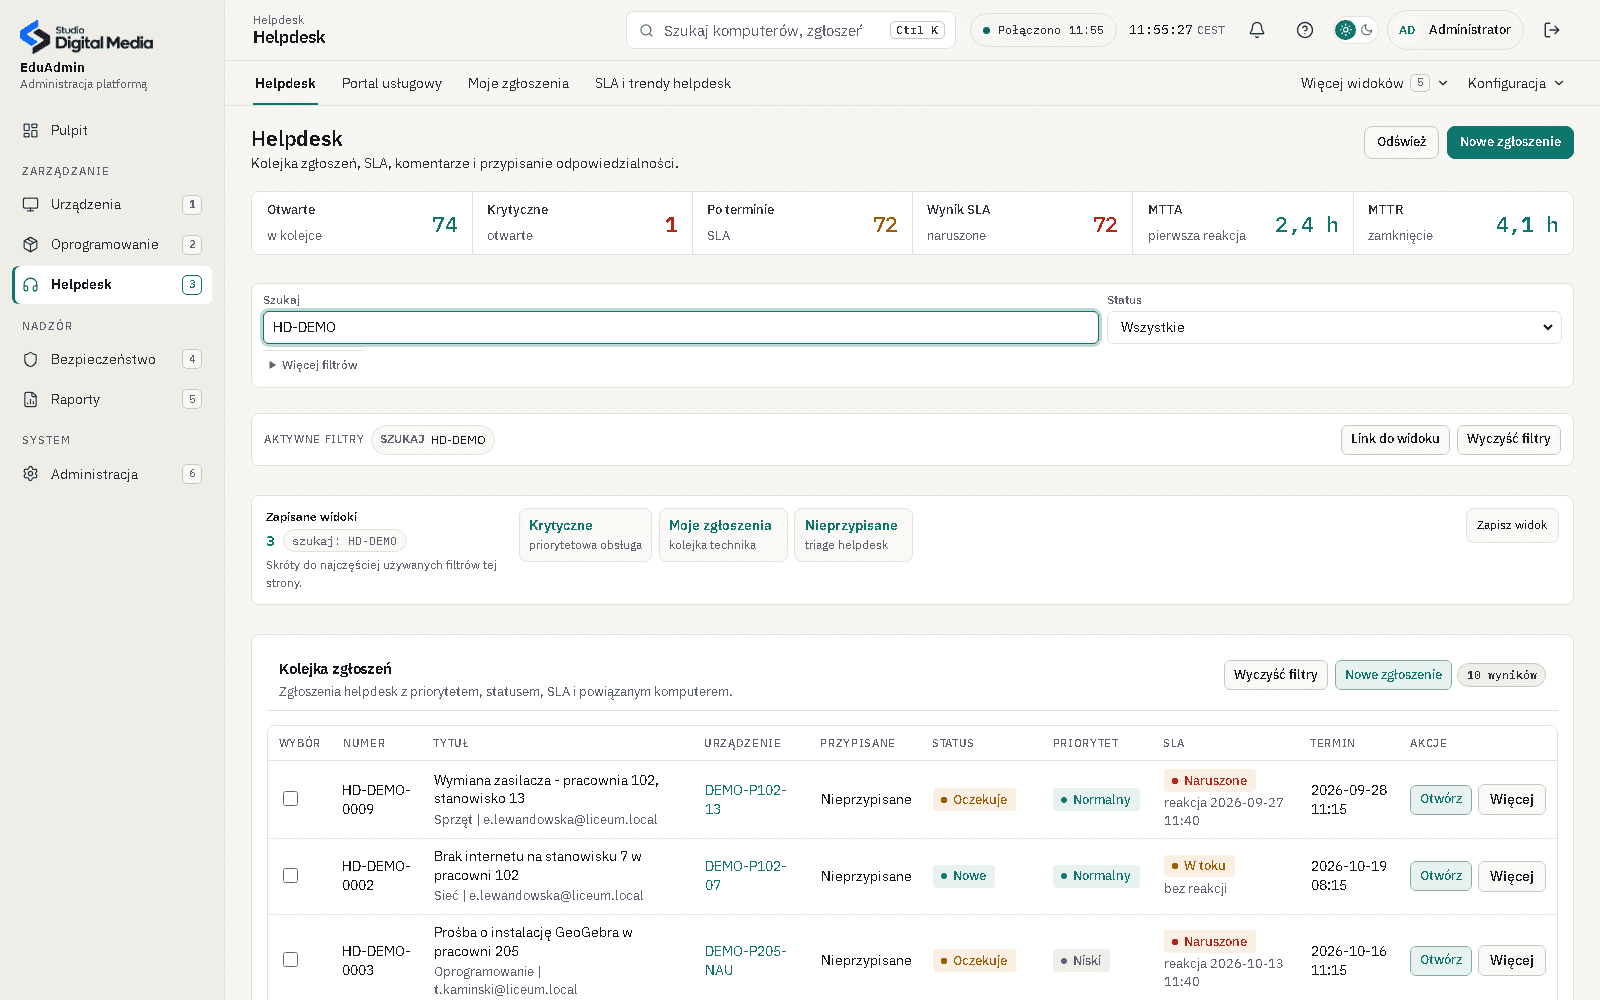Click the logout icon
Screen dimensions: 1600x1000
(x=1552, y=30)
